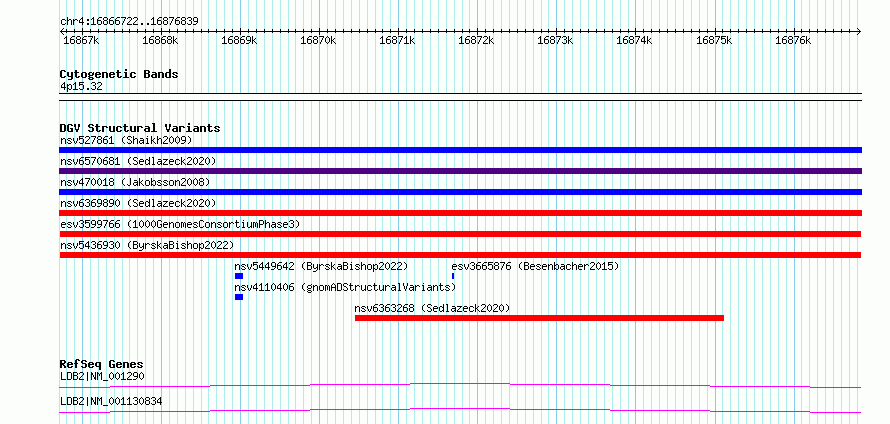Select the purple nsv6570681 variant bar
890x424 pixels.
(460, 171)
